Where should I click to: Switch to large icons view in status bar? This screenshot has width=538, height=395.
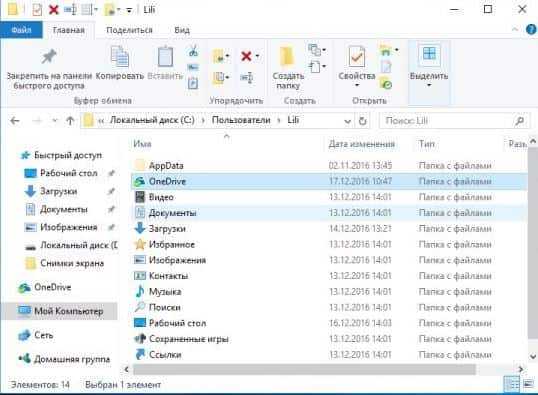click(x=529, y=384)
